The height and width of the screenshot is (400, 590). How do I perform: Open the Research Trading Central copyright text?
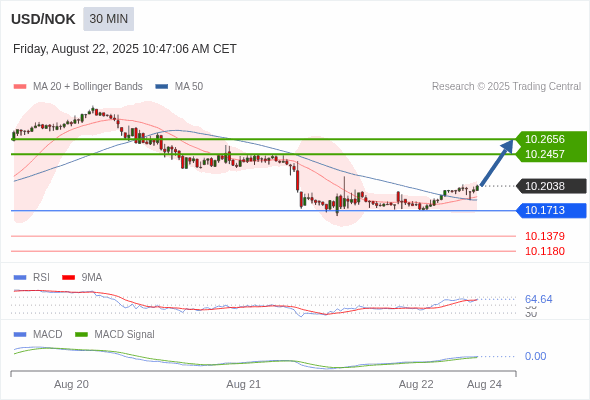[506, 87]
